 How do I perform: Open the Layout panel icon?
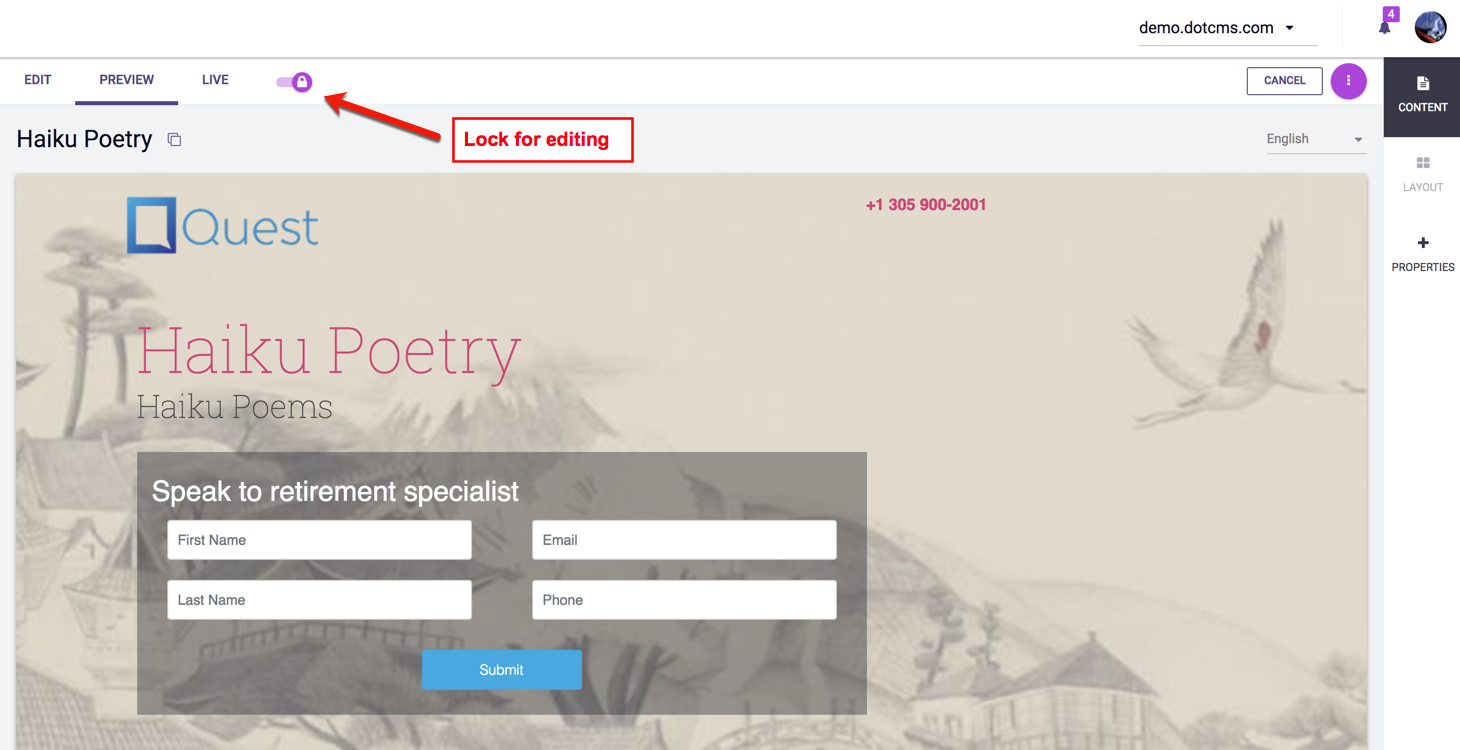click(1423, 163)
